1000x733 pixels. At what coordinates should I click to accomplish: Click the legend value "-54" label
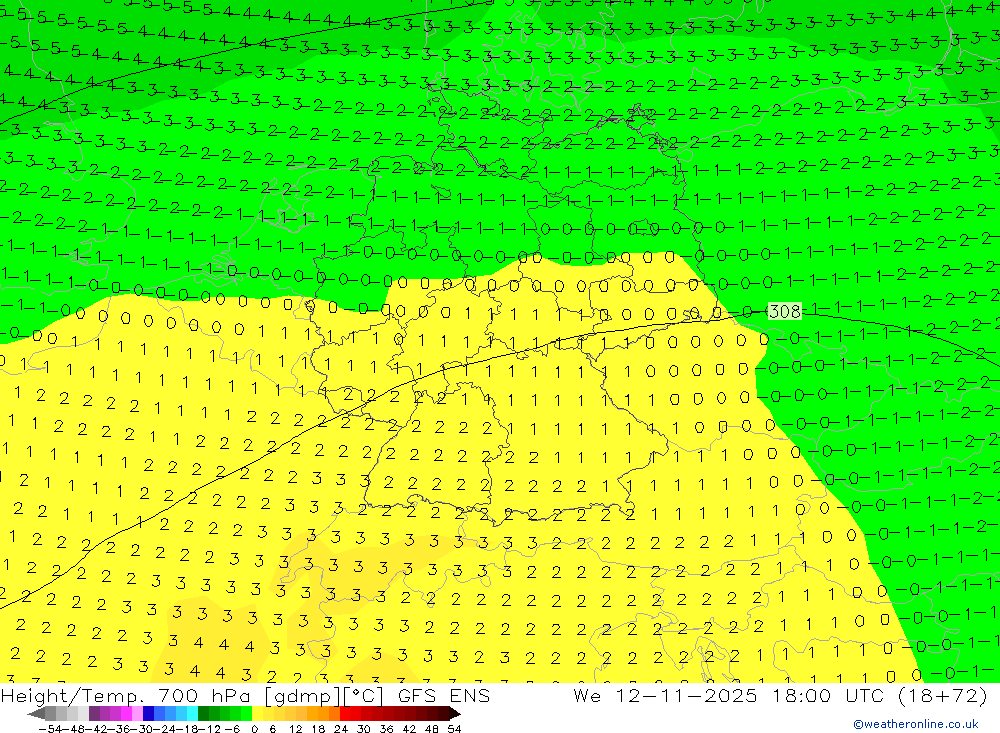pyautogui.click(x=50, y=729)
